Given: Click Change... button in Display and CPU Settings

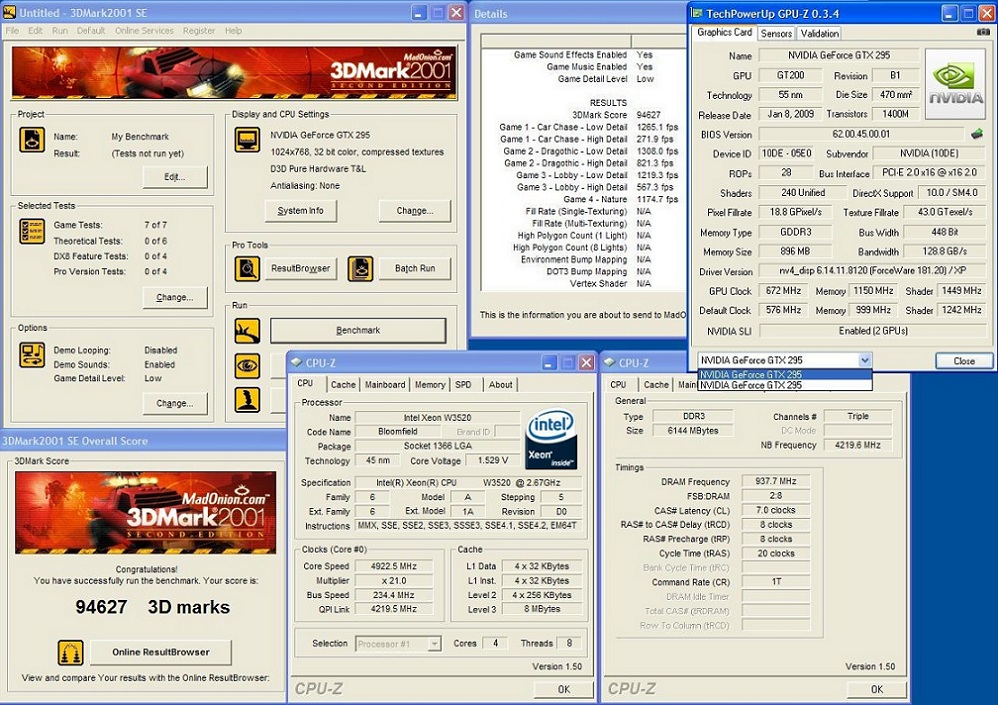Looking at the screenshot, I should pos(415,211).
